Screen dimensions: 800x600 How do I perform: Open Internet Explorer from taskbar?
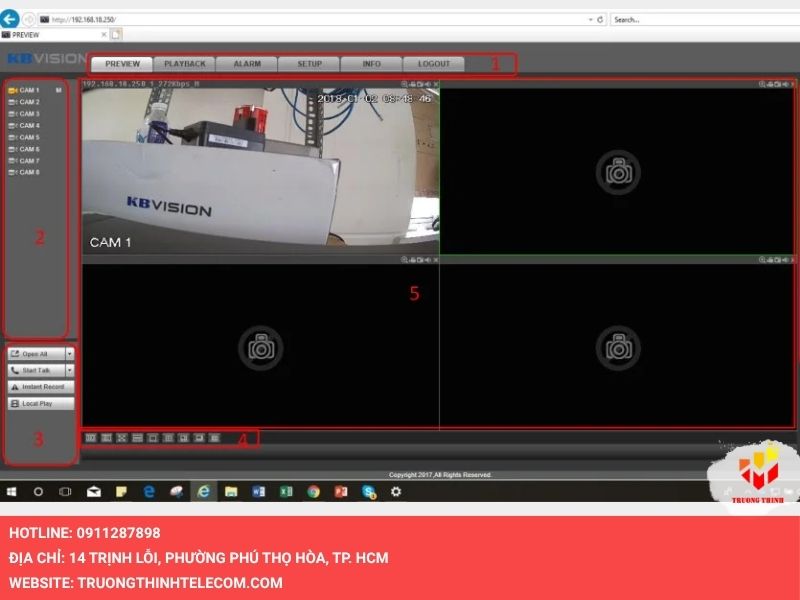204,491
